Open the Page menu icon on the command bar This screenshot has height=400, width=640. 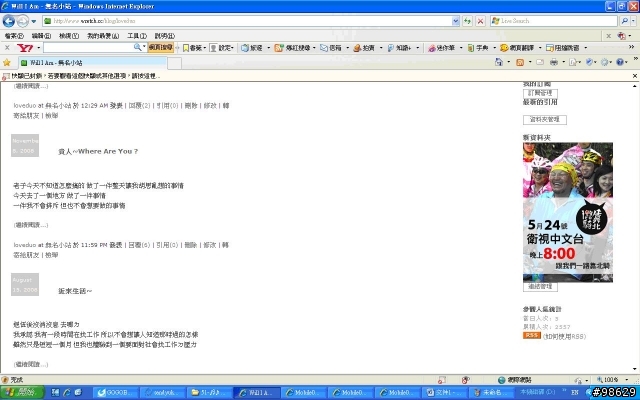point(573,62)
